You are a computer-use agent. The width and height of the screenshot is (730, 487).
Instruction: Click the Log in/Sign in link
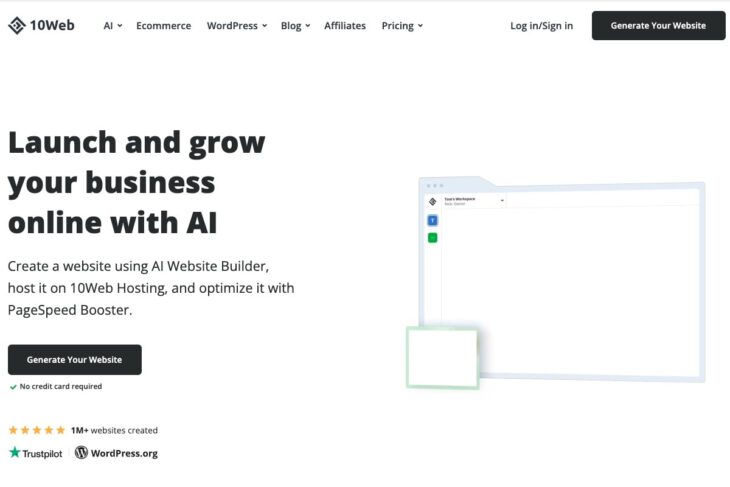pos(541,26)
